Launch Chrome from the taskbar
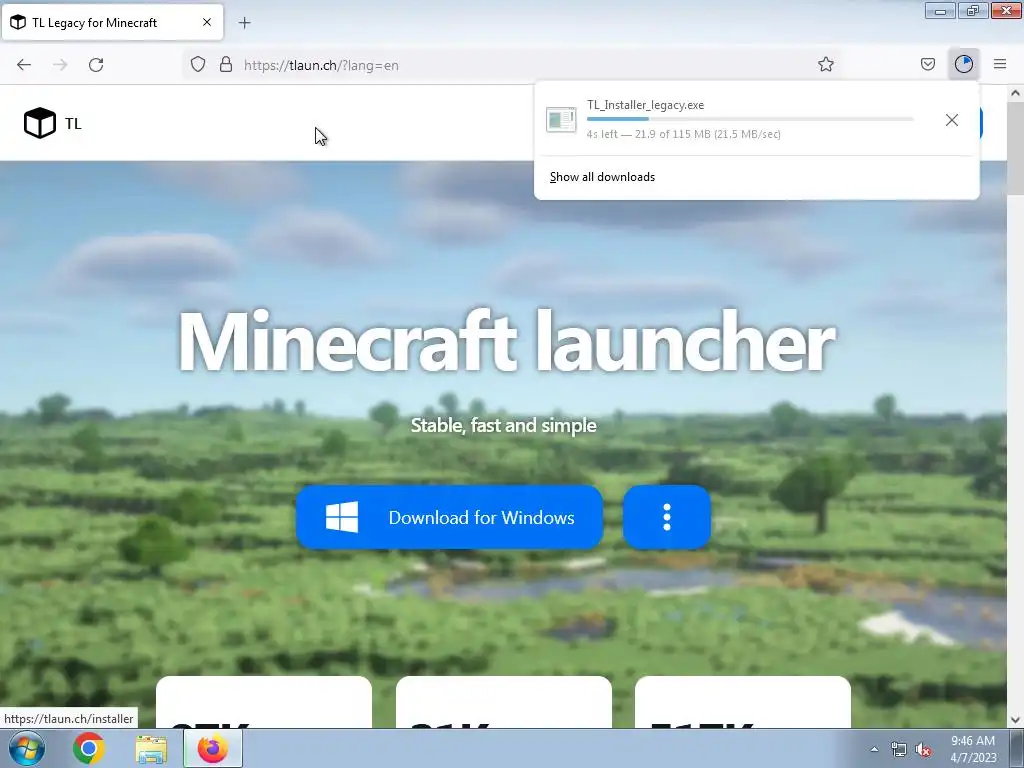 pos(89,748)
